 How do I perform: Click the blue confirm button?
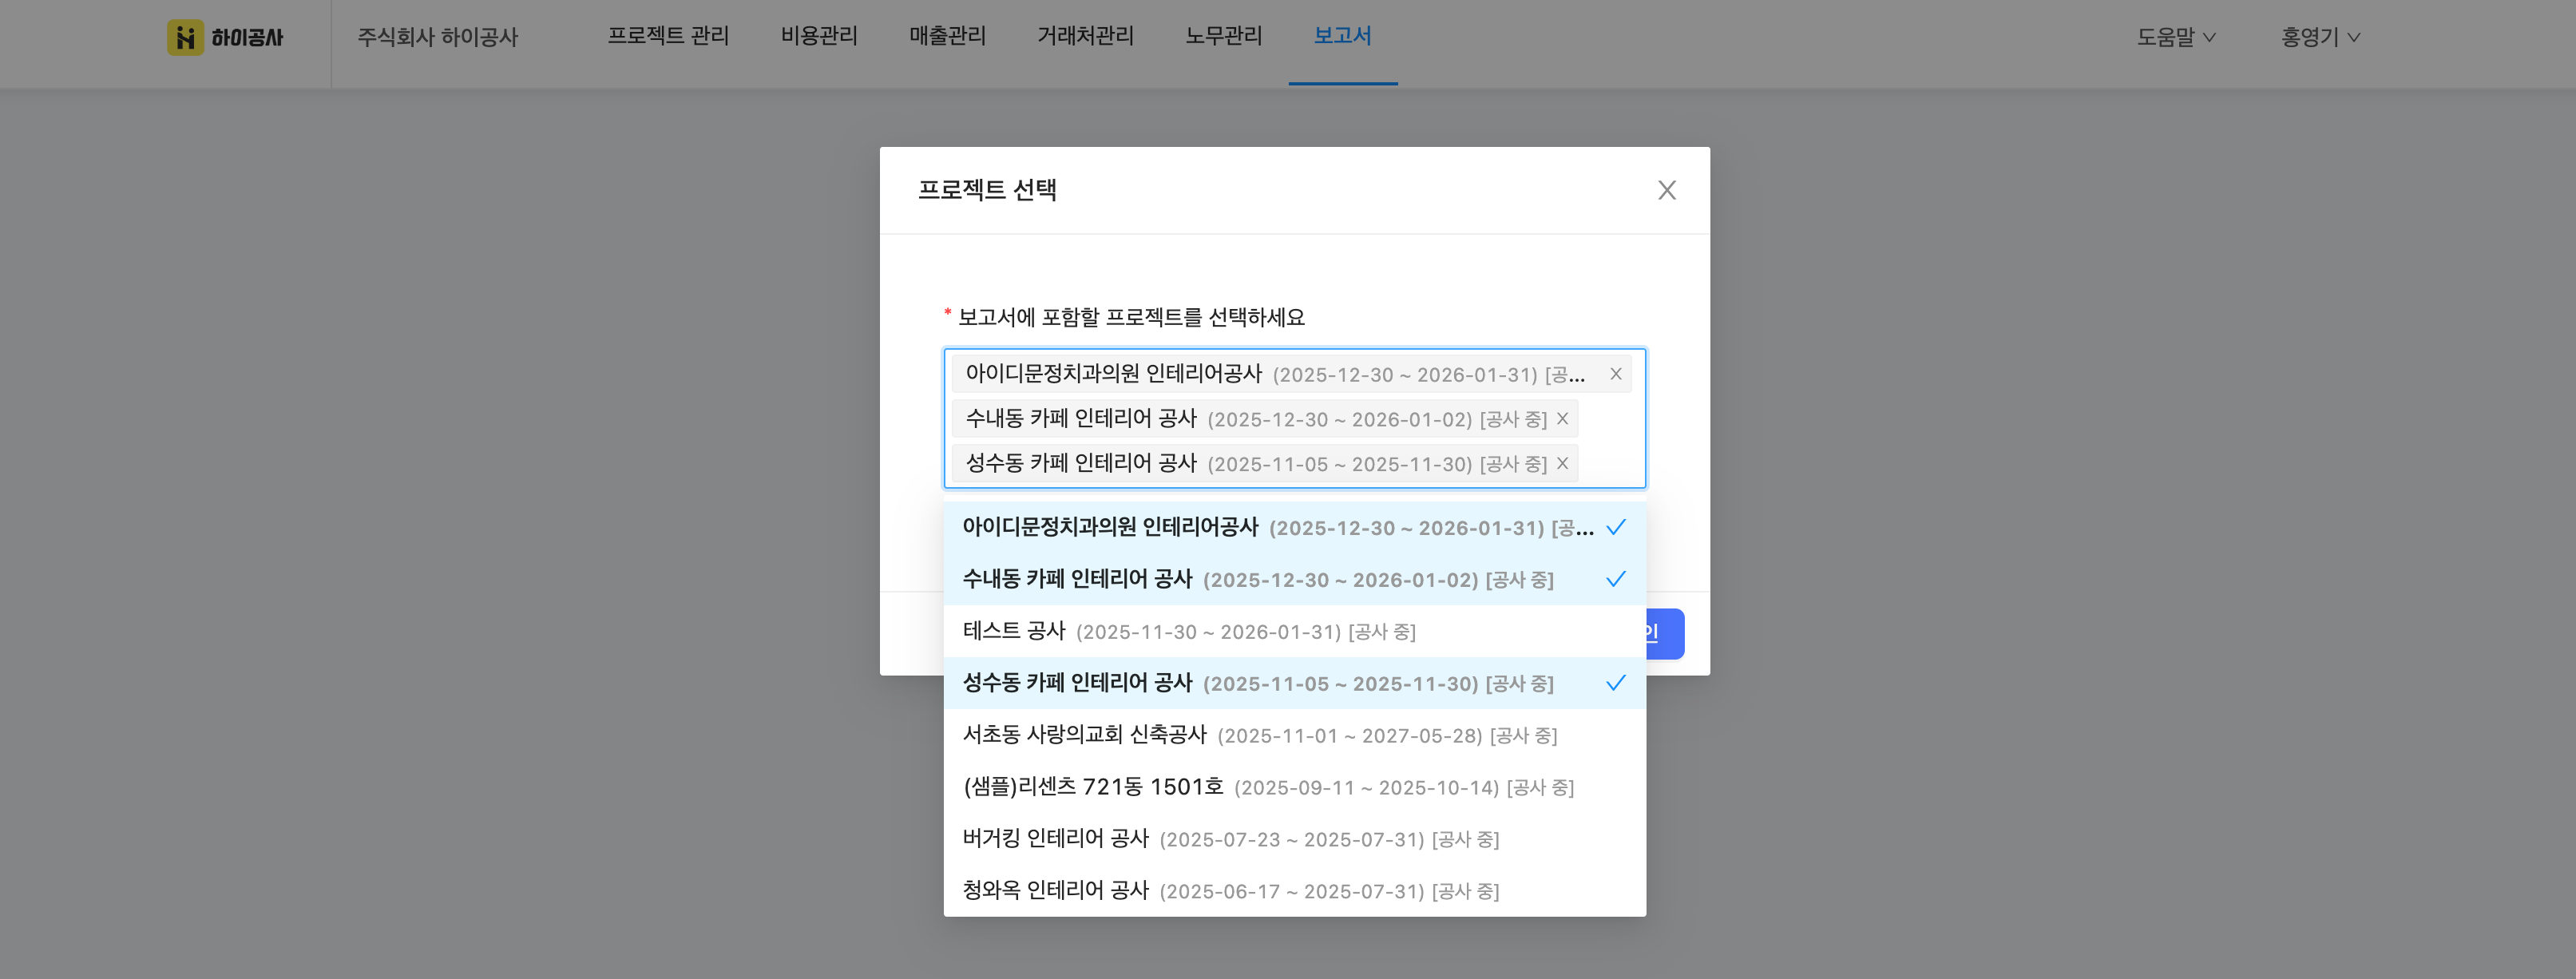point(1665,633)
